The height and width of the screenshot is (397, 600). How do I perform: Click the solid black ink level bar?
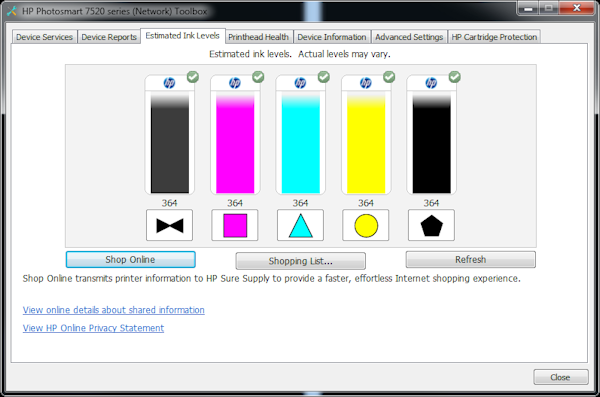tap(432, 143)
